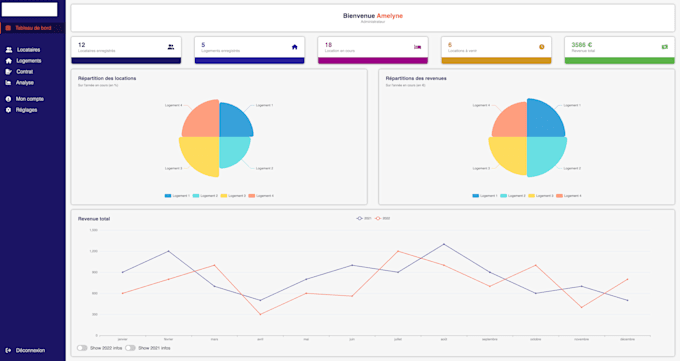Click the Logements house icon in sidebar
The image size is (680, 361).
coord(8,61)
